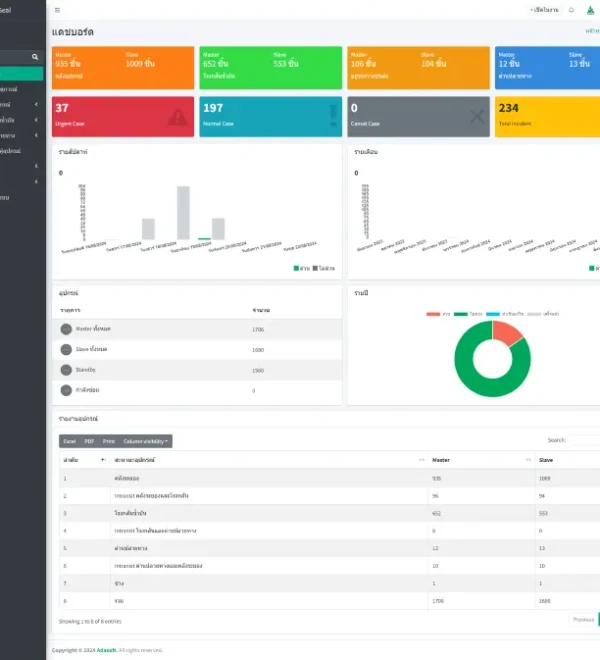Toggle gray ไม่ด่วน series in weekly chart legend
The width and height of the screenshot is (600, 660).
323,268
